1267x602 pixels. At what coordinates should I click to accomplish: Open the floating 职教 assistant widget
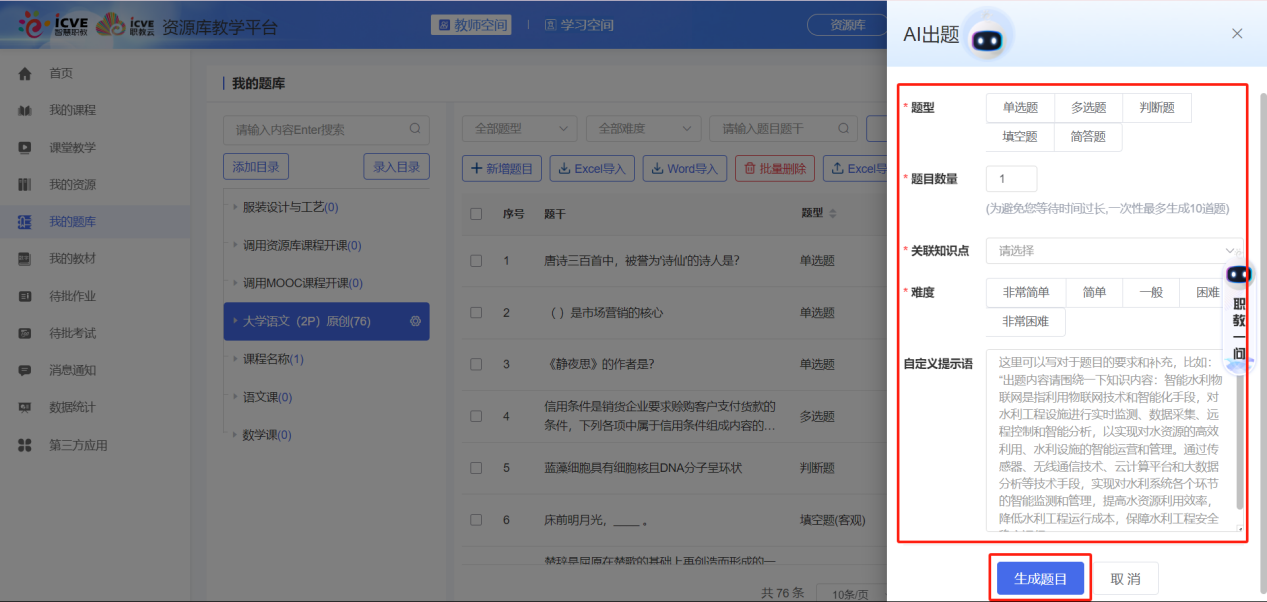point(1239,274)
